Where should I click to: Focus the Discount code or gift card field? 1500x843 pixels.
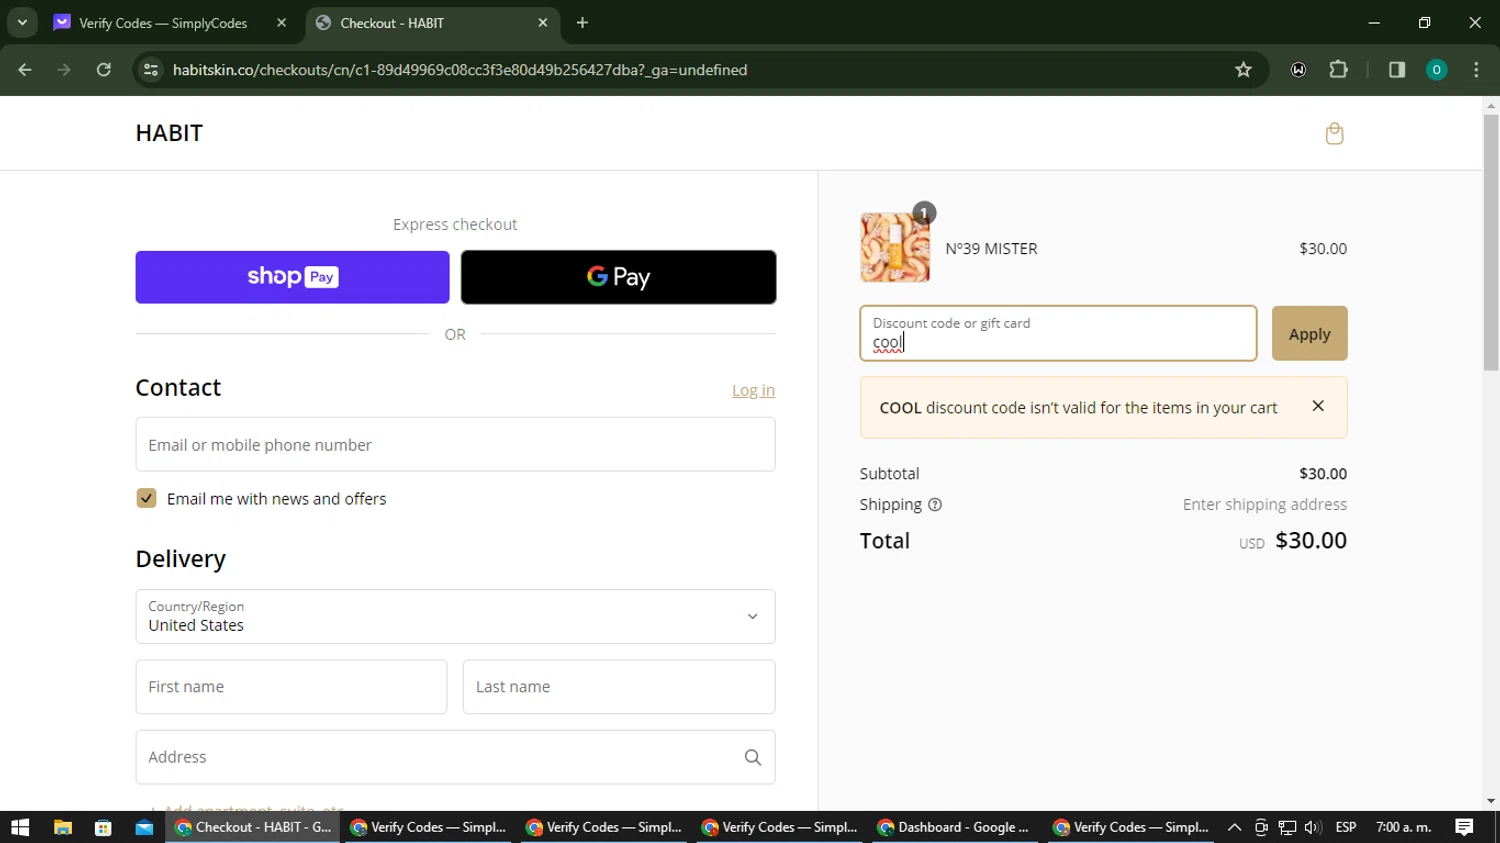point(1058,333)
